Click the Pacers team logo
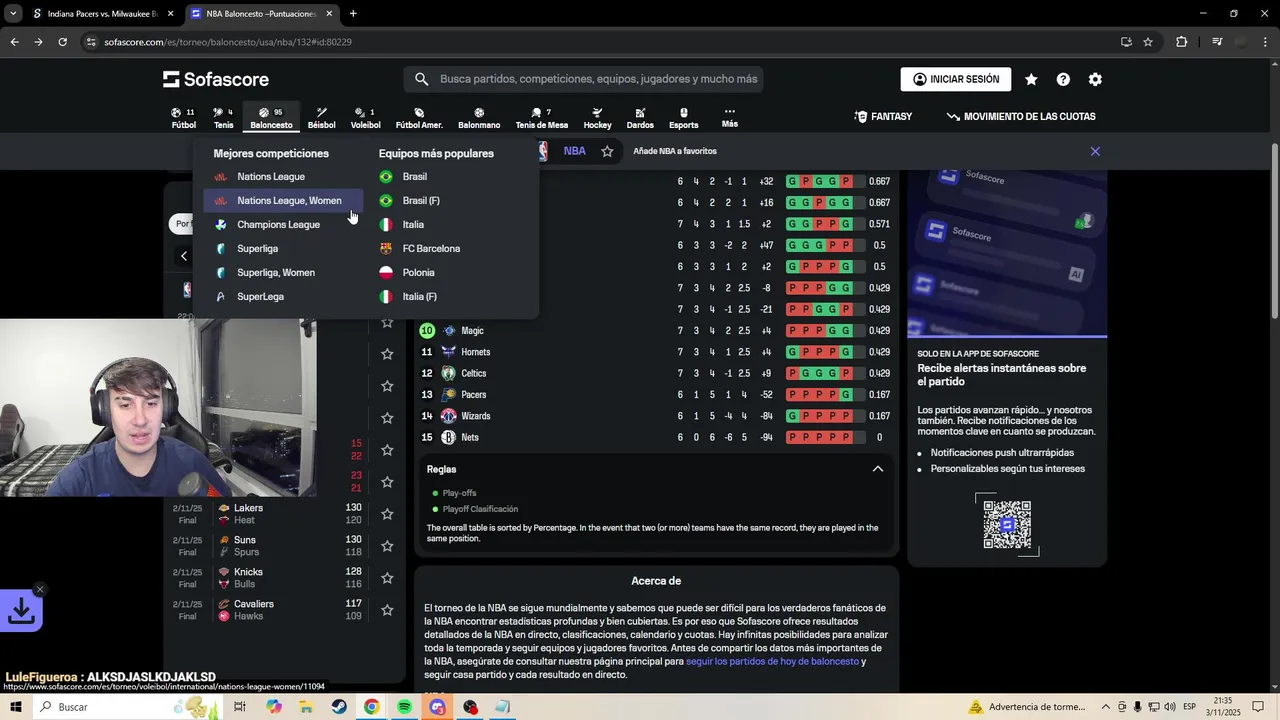This screenshot has height=720, width=1280. [x=449, y=395]
